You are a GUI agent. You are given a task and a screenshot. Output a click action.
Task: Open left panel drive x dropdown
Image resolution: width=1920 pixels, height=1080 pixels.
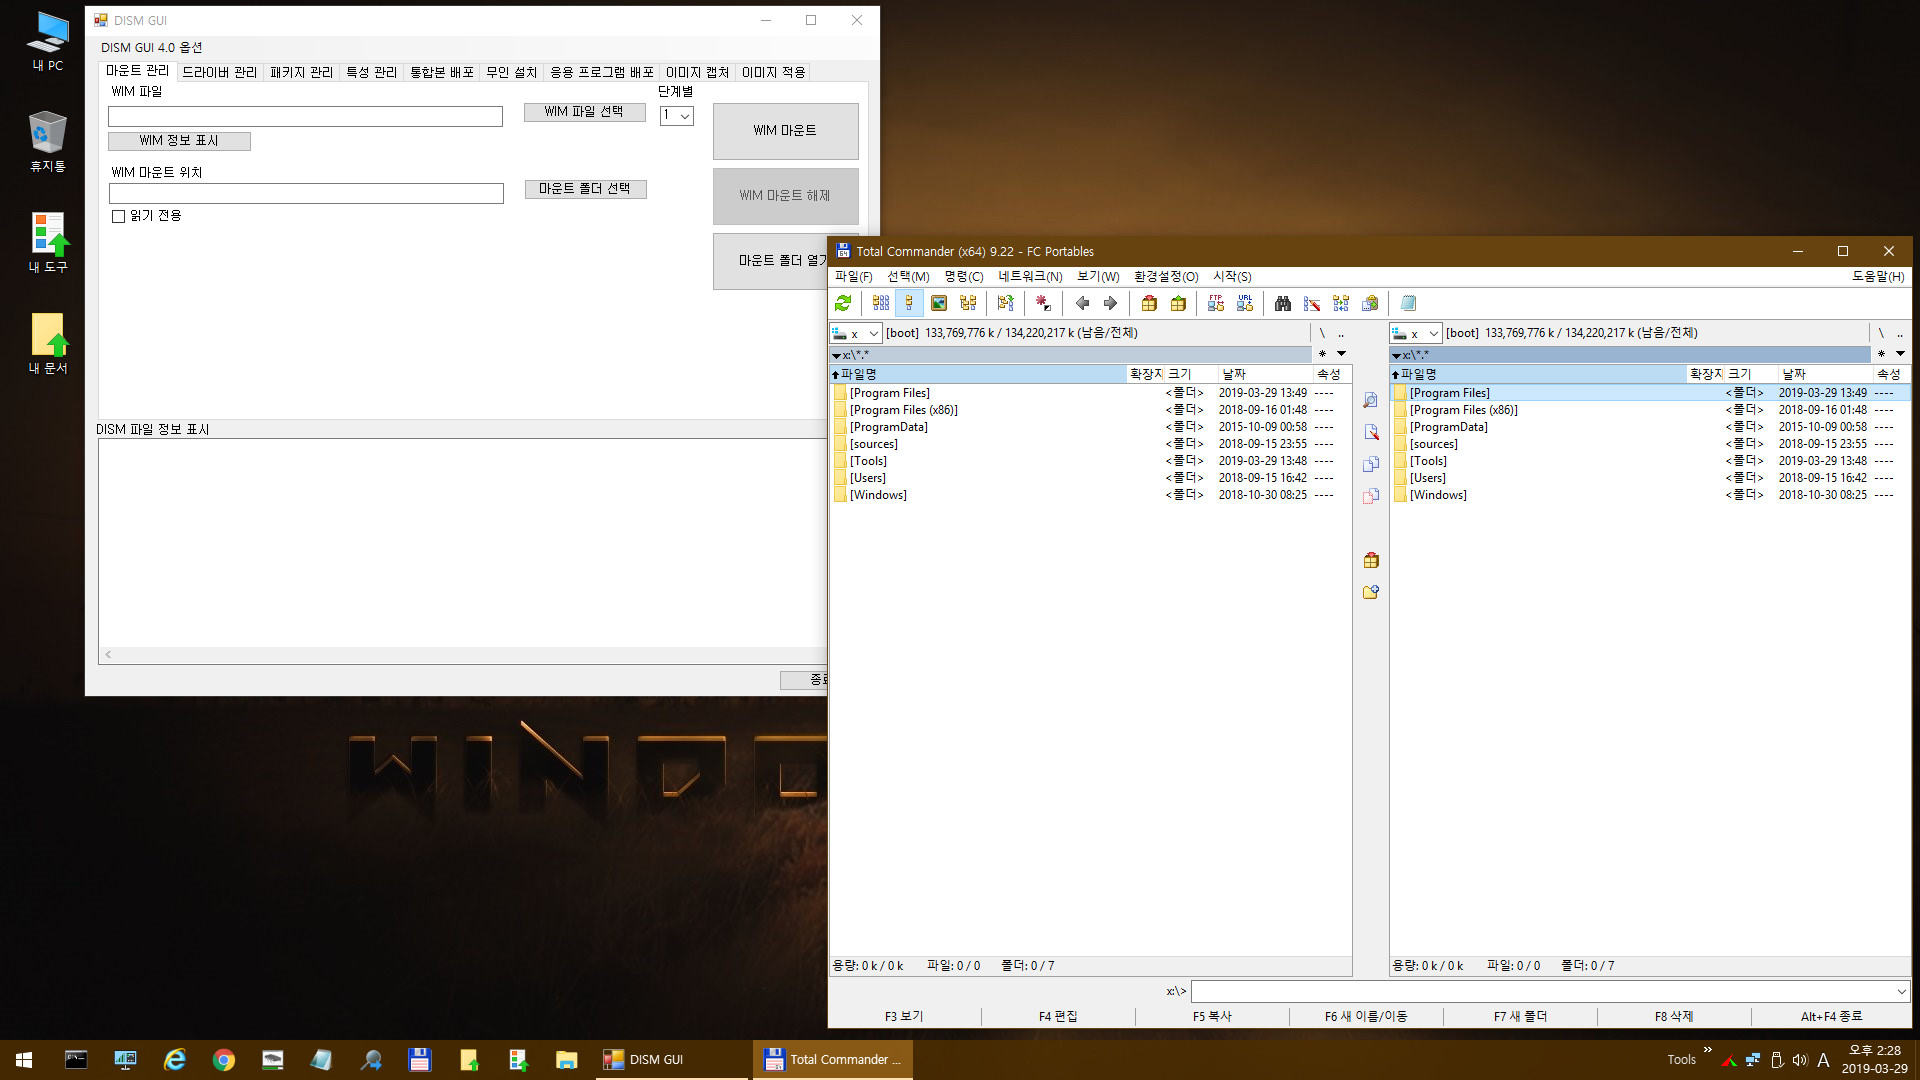[856, 333]
